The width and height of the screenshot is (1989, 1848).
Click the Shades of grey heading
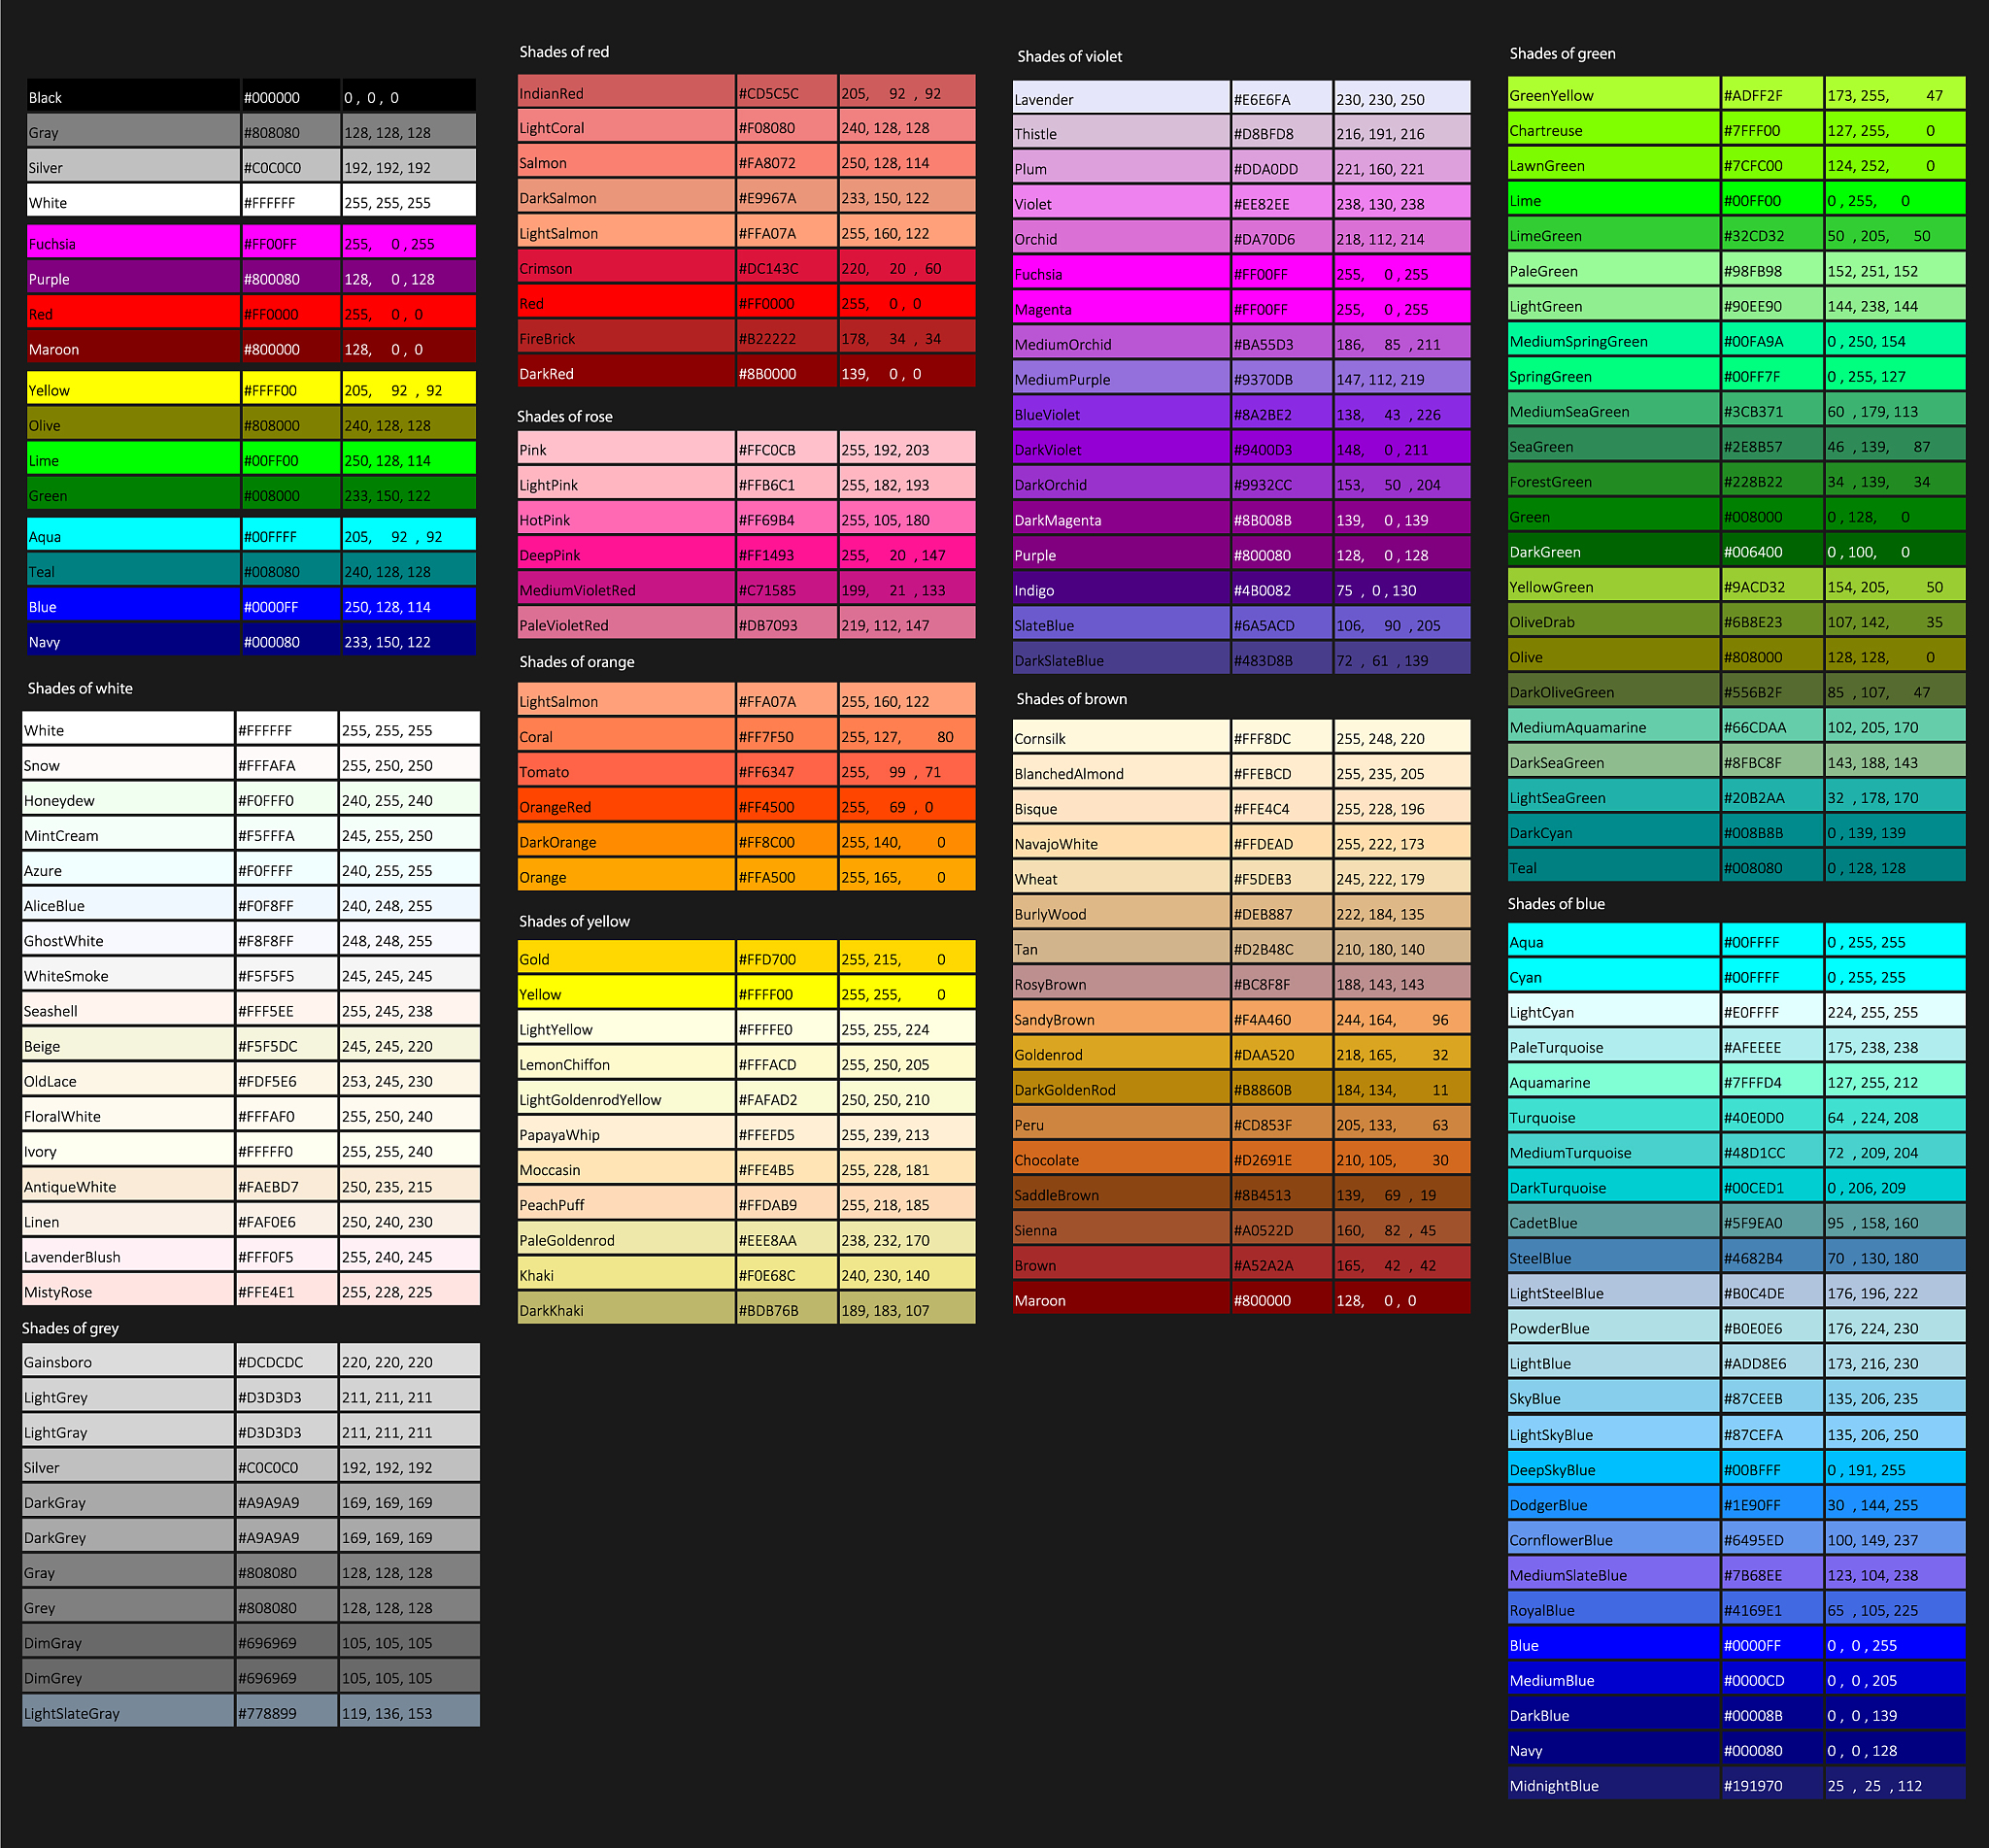click(70, 1328)
